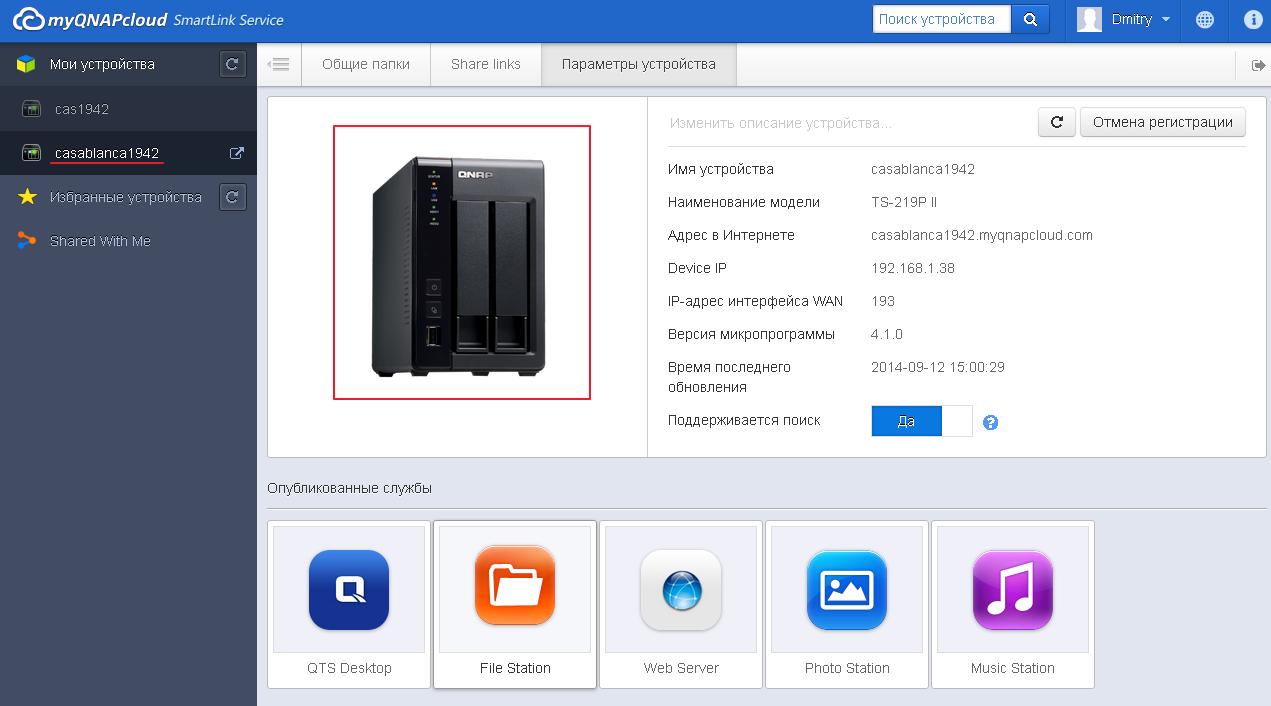Toggle the searchable switch set to Да
This screenshot has width=1271, height=706.
coord(921,421)
